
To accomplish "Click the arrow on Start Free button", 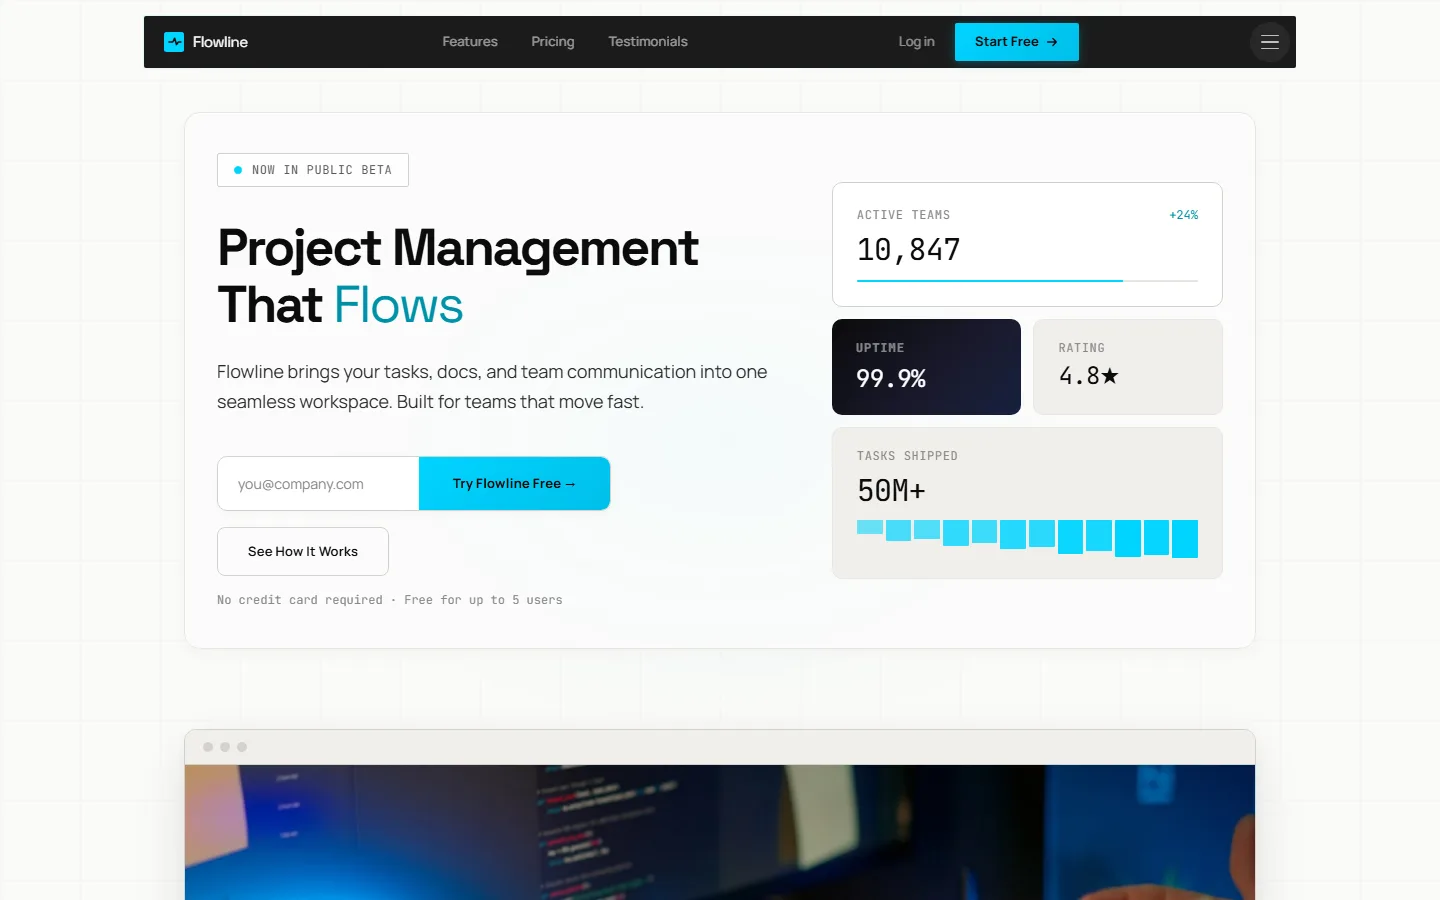I will click(1052, 42).
